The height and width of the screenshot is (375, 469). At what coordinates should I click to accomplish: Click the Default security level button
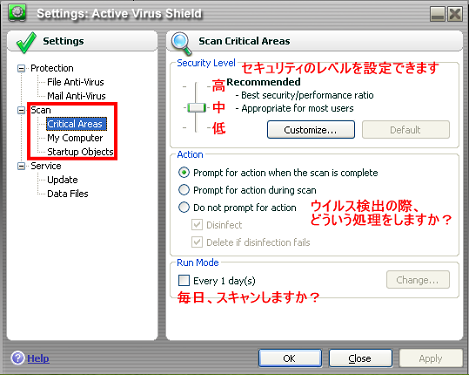tap(406, 130)
